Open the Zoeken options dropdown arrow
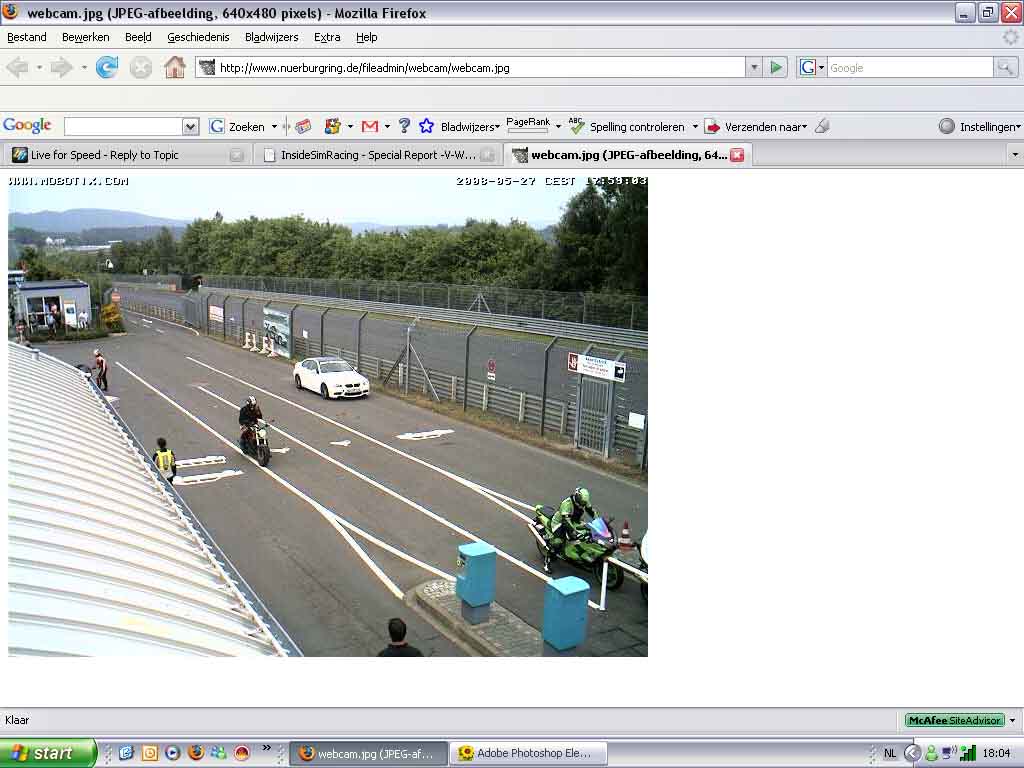This screenshot has height=768, width=1024. click(274, 126)
